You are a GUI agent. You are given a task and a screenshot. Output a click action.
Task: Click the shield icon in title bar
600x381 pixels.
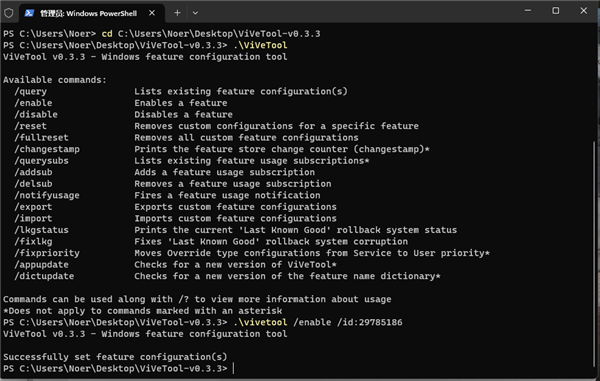point(8,13)
